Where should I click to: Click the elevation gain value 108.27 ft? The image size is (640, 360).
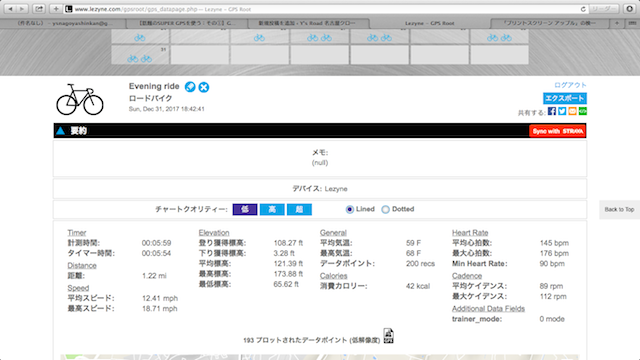[x=288, y=243]
